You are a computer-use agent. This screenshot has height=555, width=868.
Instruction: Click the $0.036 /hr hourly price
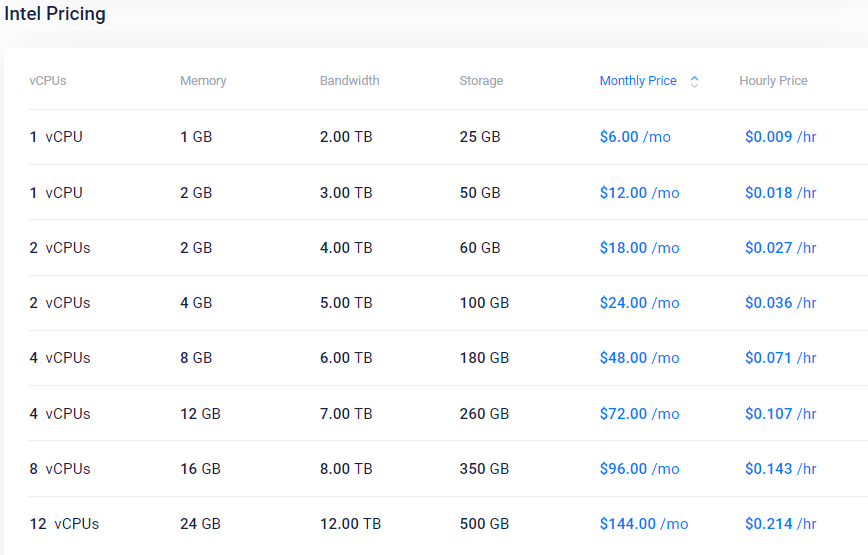tap(781, 303)
